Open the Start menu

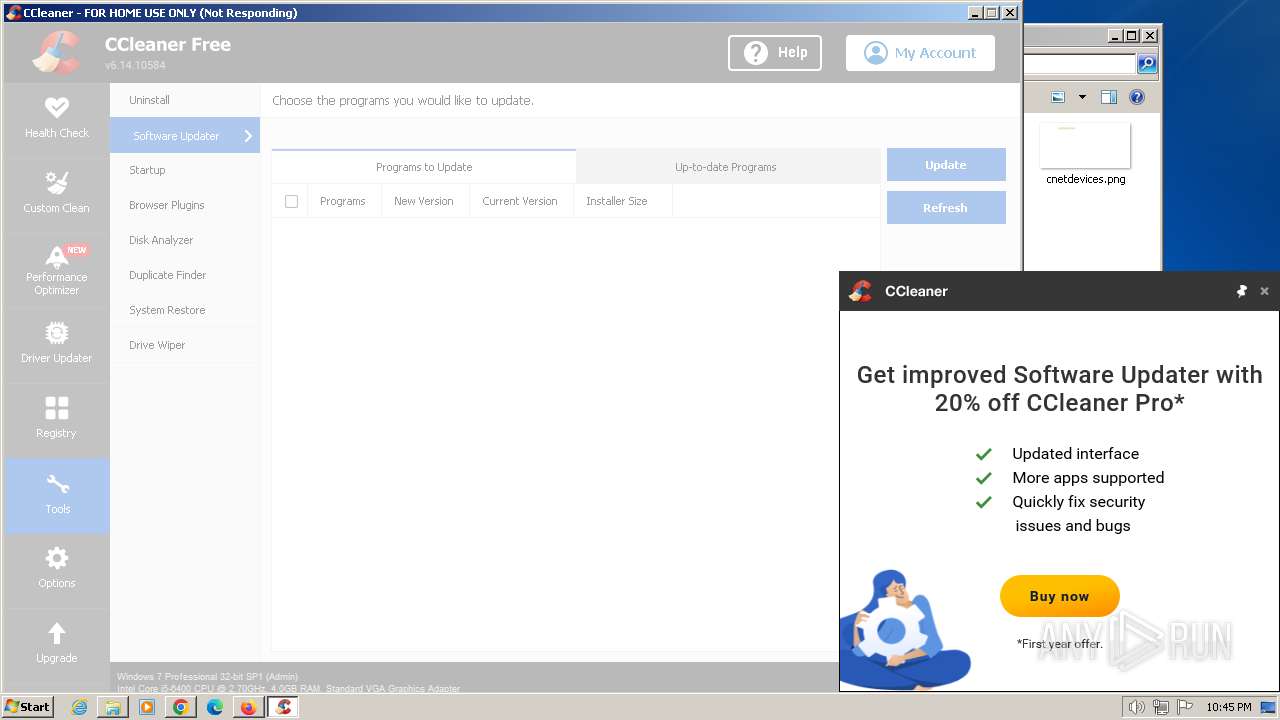28,707
